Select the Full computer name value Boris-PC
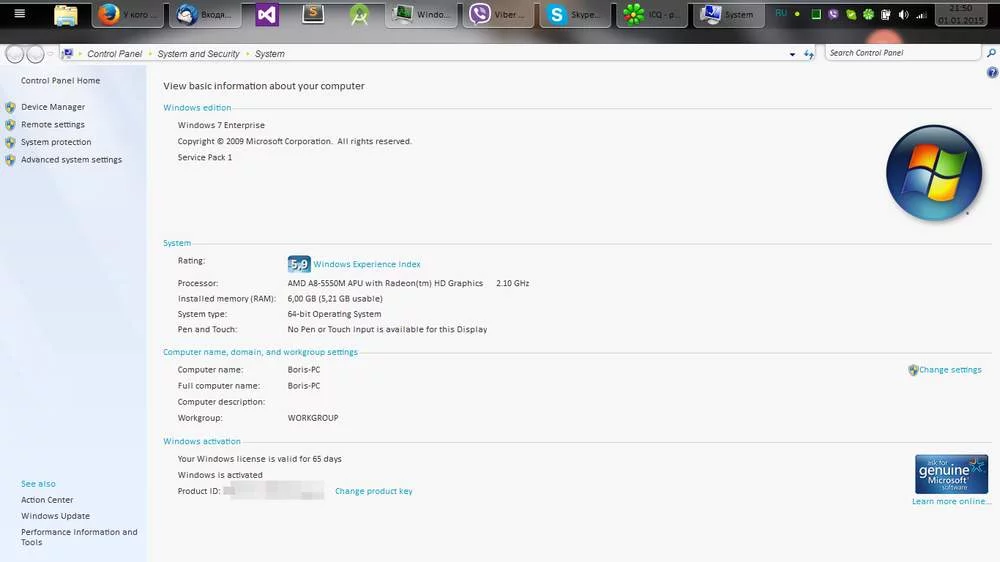The height and width of the screenshot is (562, 1000). pos(304,385)
